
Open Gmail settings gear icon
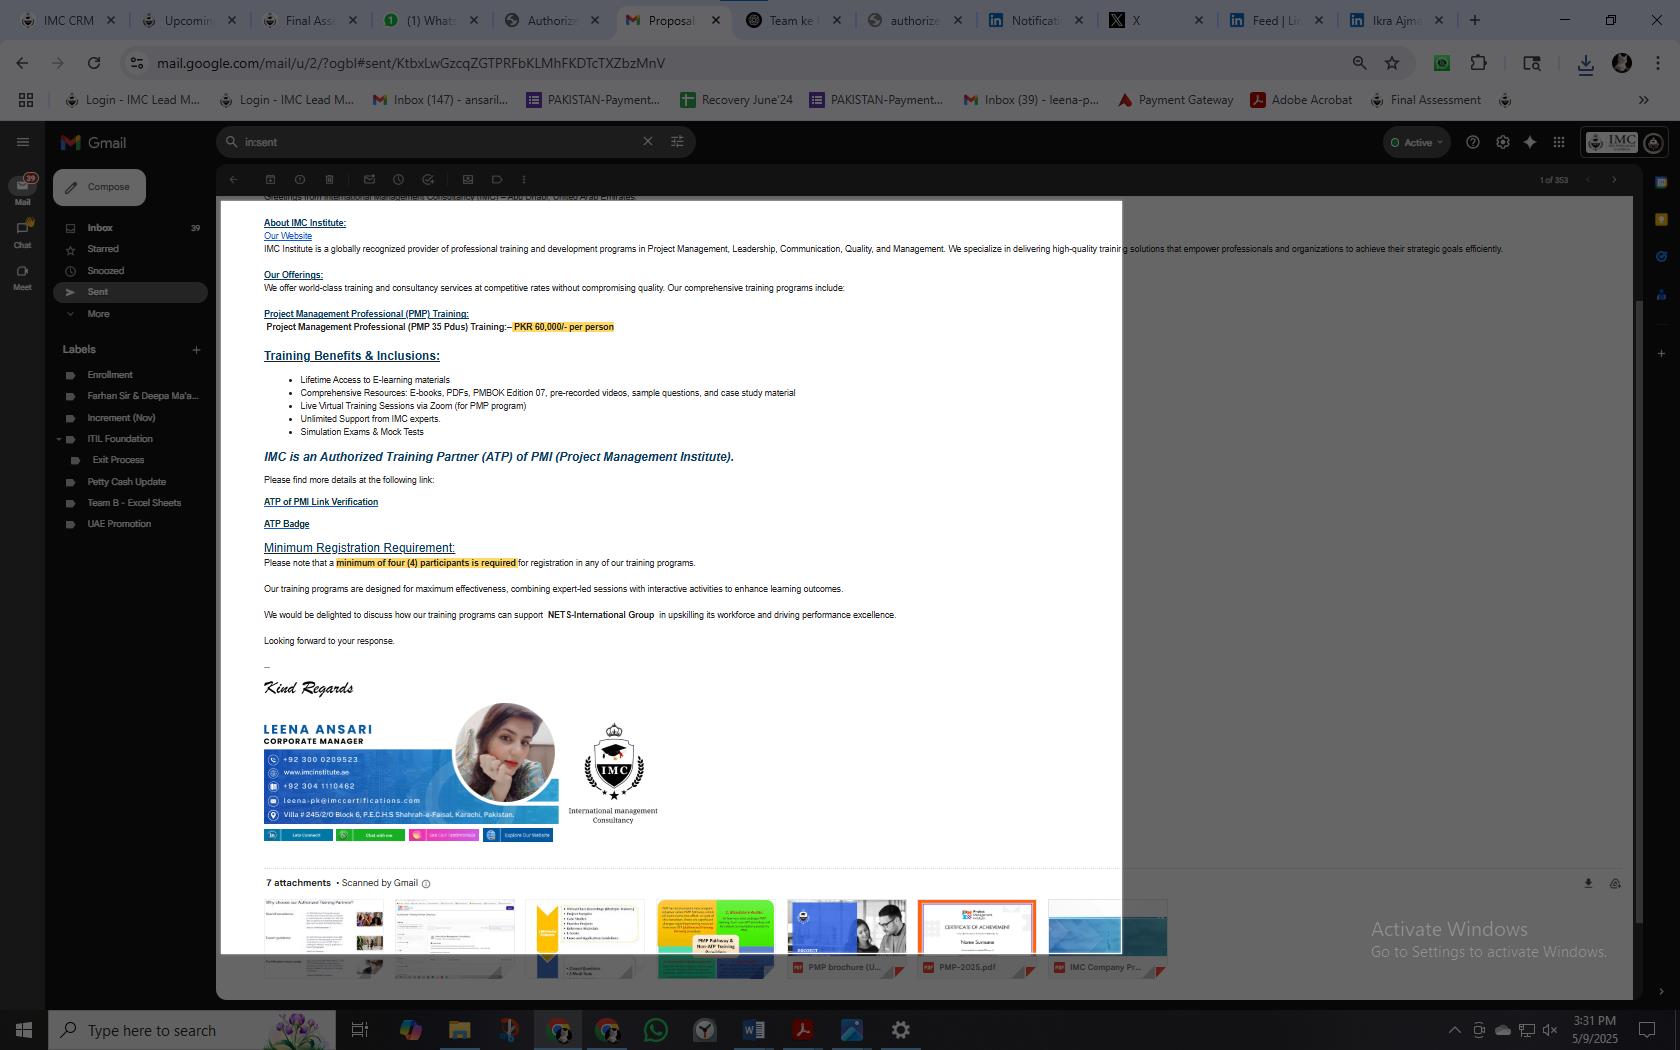point(1502,142)
